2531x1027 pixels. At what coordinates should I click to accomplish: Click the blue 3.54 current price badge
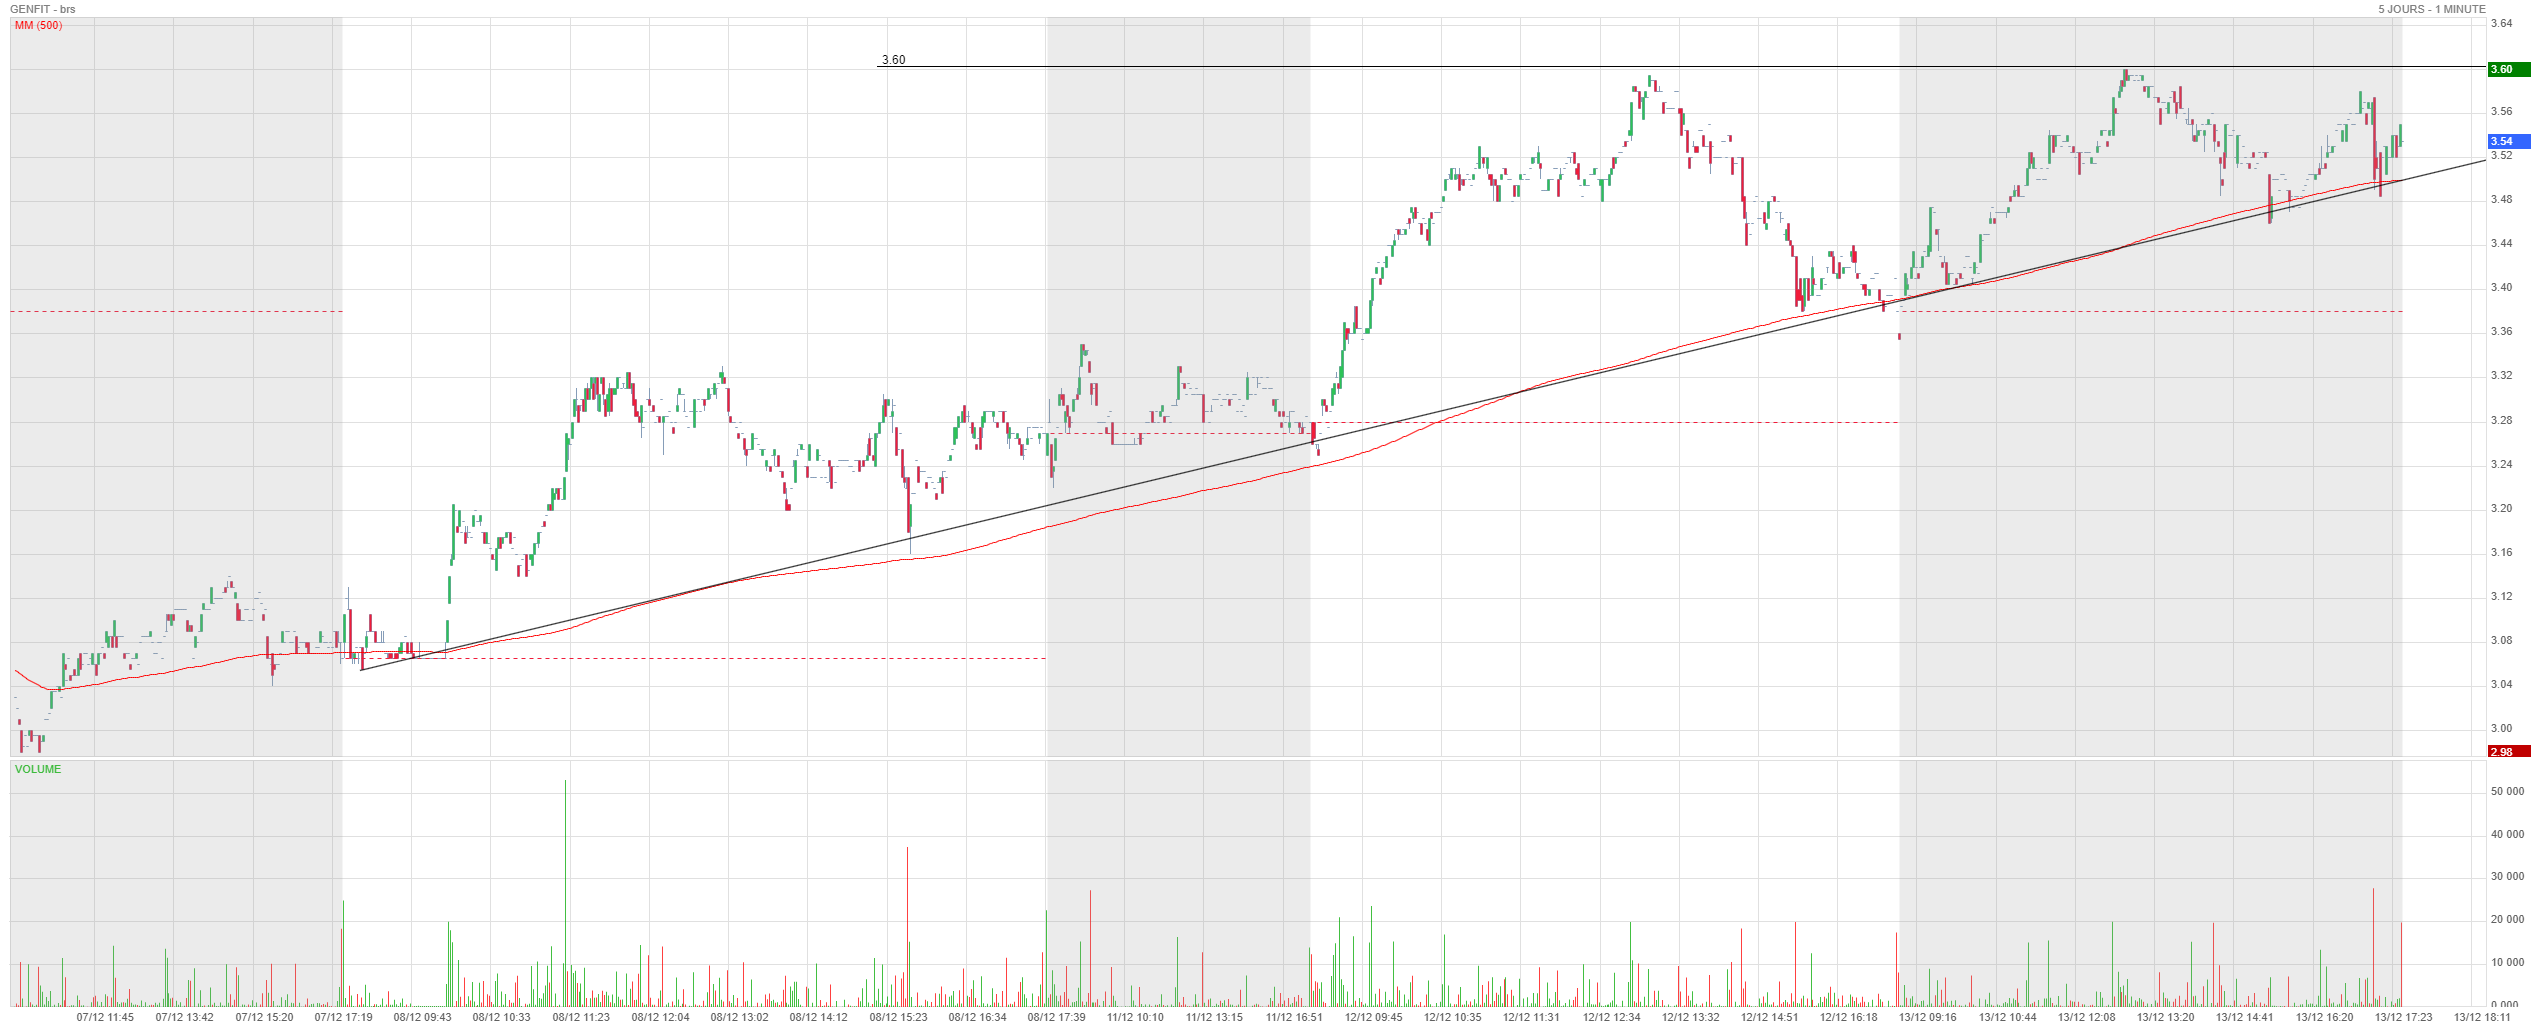pyautogui.click(x=2509, y=141)
